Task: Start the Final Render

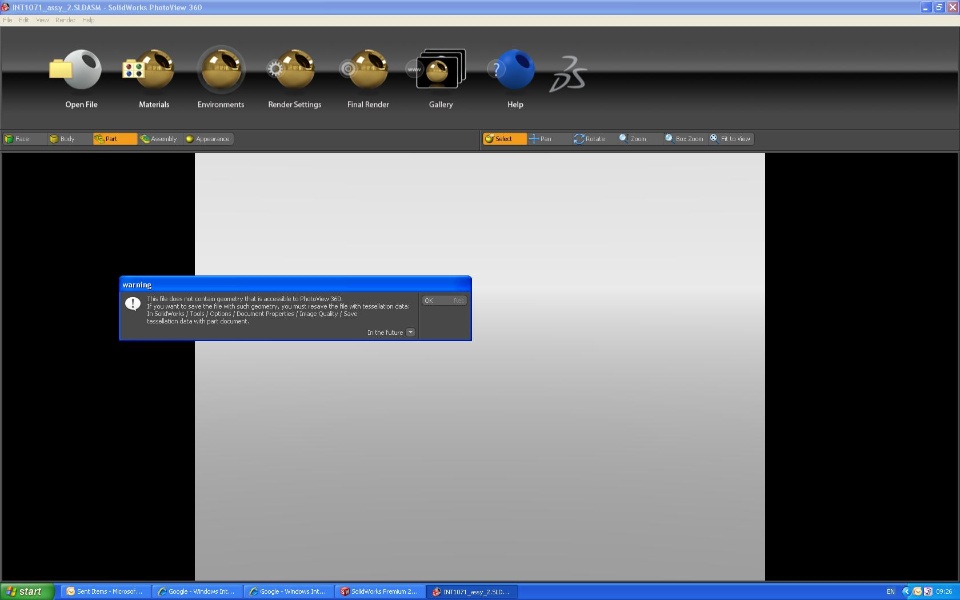Action: point(364,69)
